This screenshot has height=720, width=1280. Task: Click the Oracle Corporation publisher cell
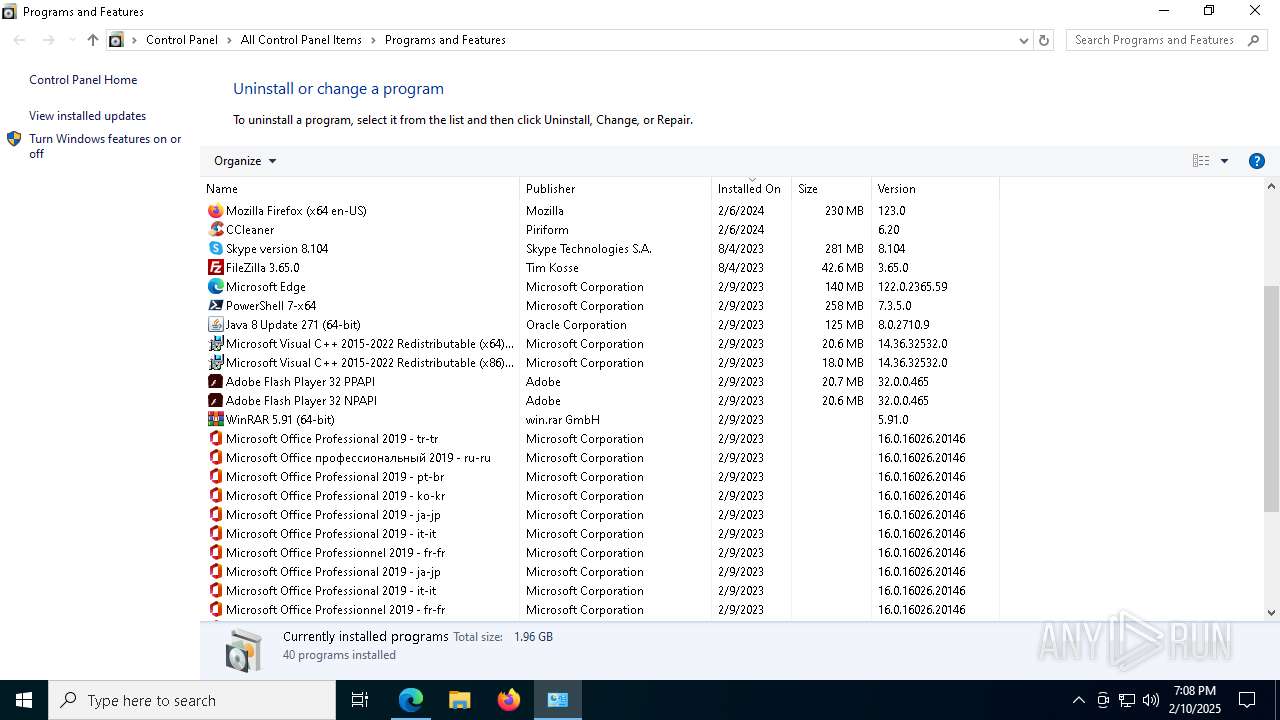[576, 325]
